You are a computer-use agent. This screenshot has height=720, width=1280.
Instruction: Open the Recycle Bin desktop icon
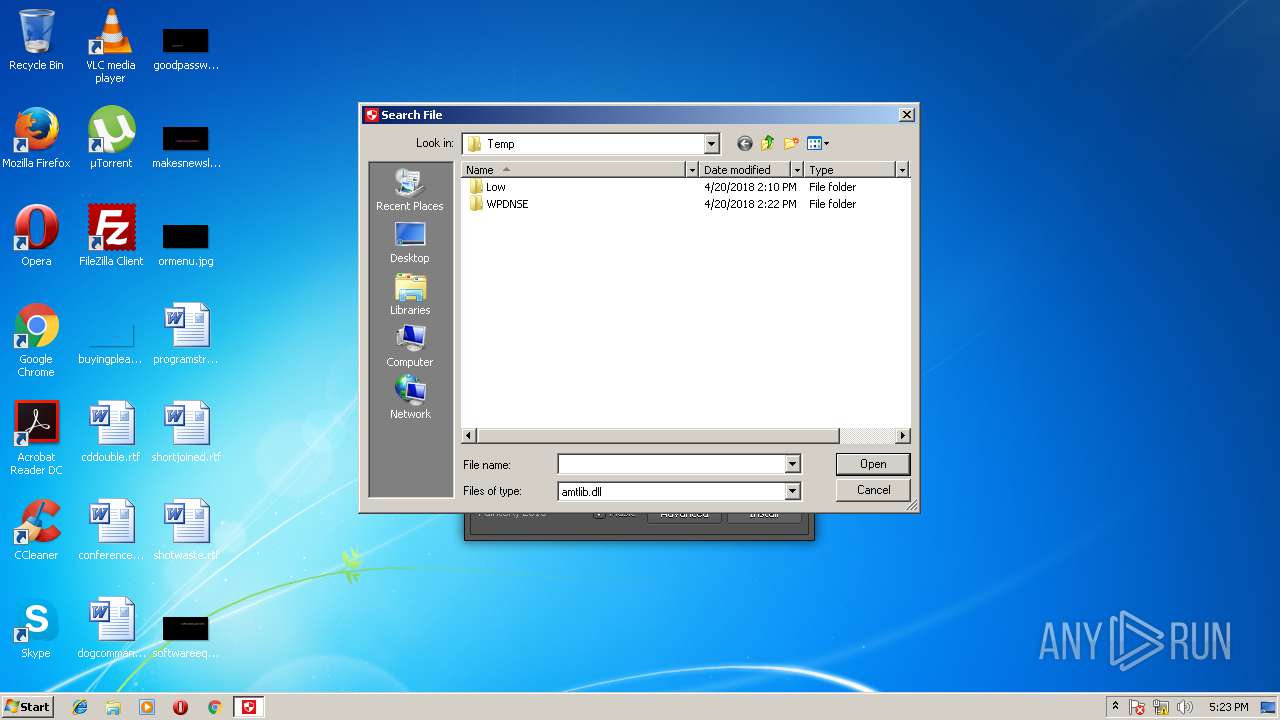click(36, 41)
